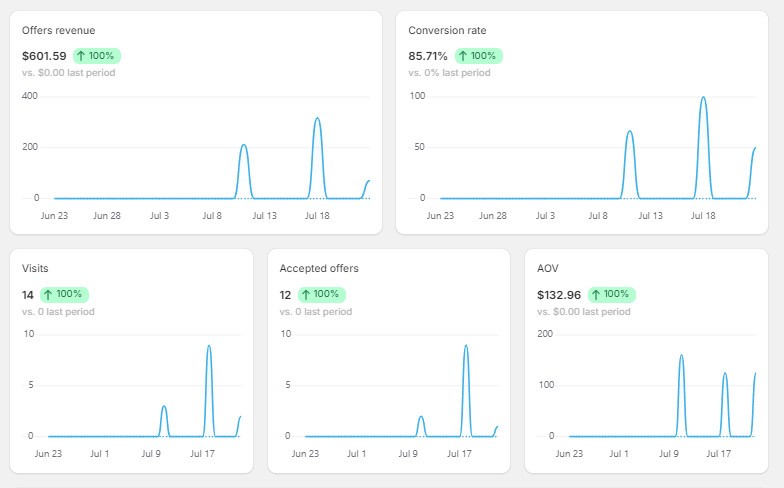Click the $132.96 AOV value
Screen dimensions: 784x488
pos(560,295)
